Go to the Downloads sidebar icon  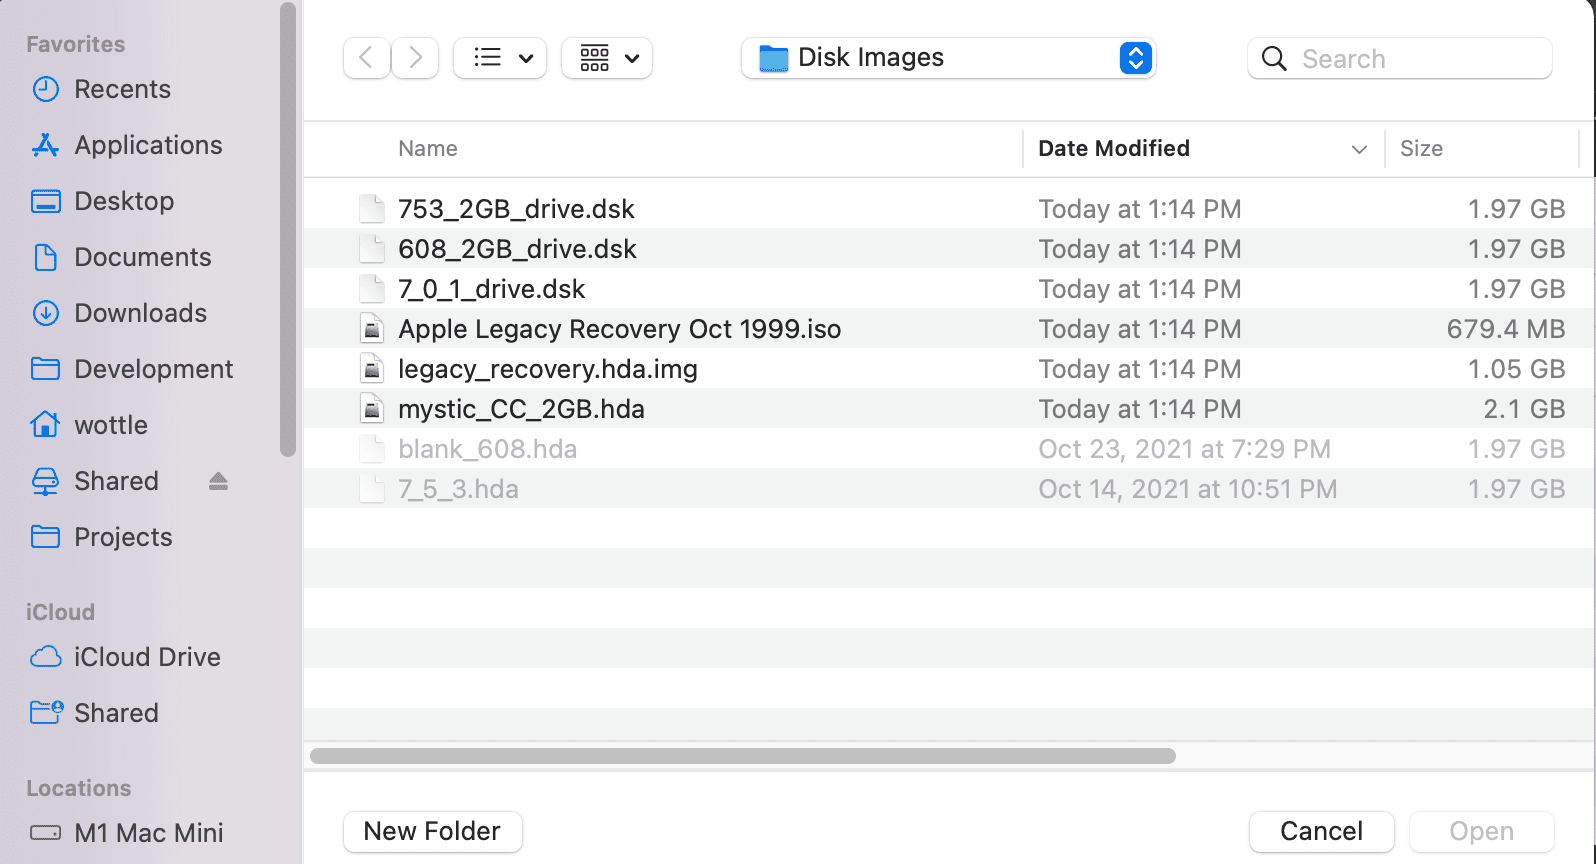pyautogui.click(x=45, y=313)
